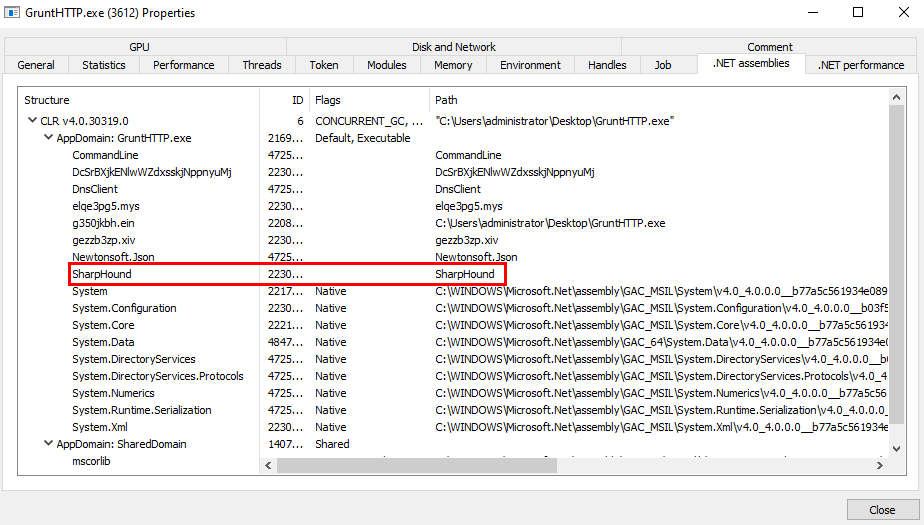This screenshot has width=924, height=525.
Task: Switch to the General tab
Action: click(x=36, y=65)
